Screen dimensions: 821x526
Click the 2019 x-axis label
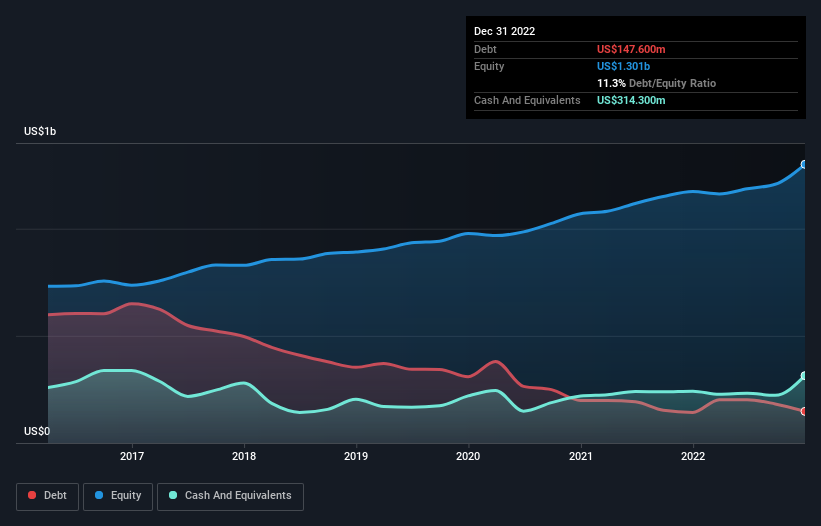(356, 456)
